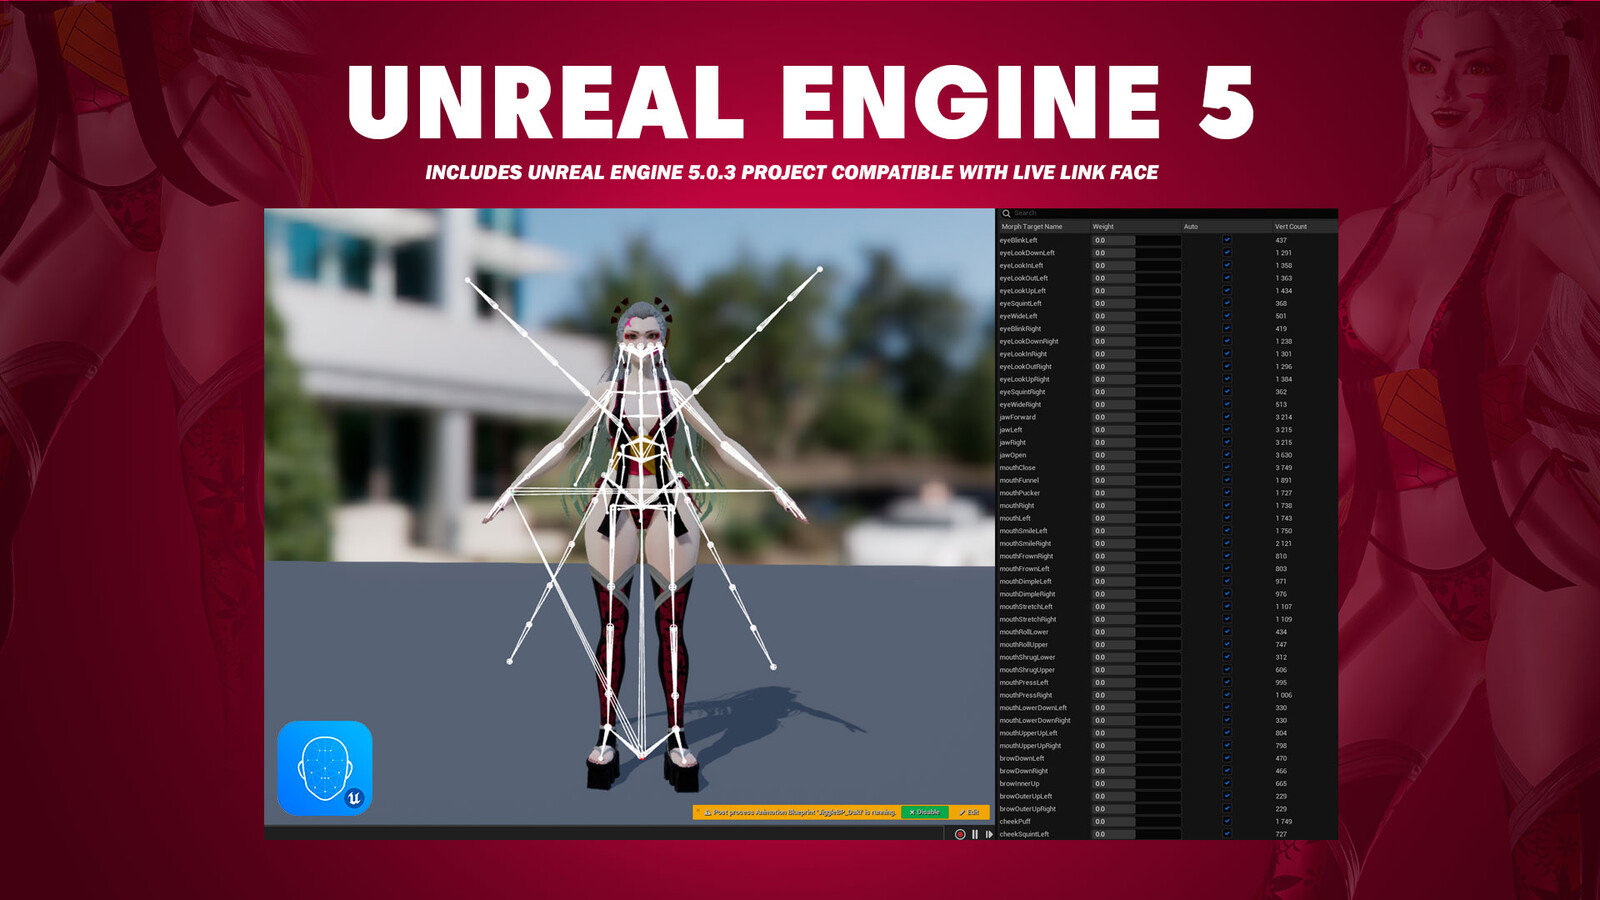Uncheck Auto for the jawOpen morph target
Viewport: 1600px width, 900px height.
point(1228,455)
